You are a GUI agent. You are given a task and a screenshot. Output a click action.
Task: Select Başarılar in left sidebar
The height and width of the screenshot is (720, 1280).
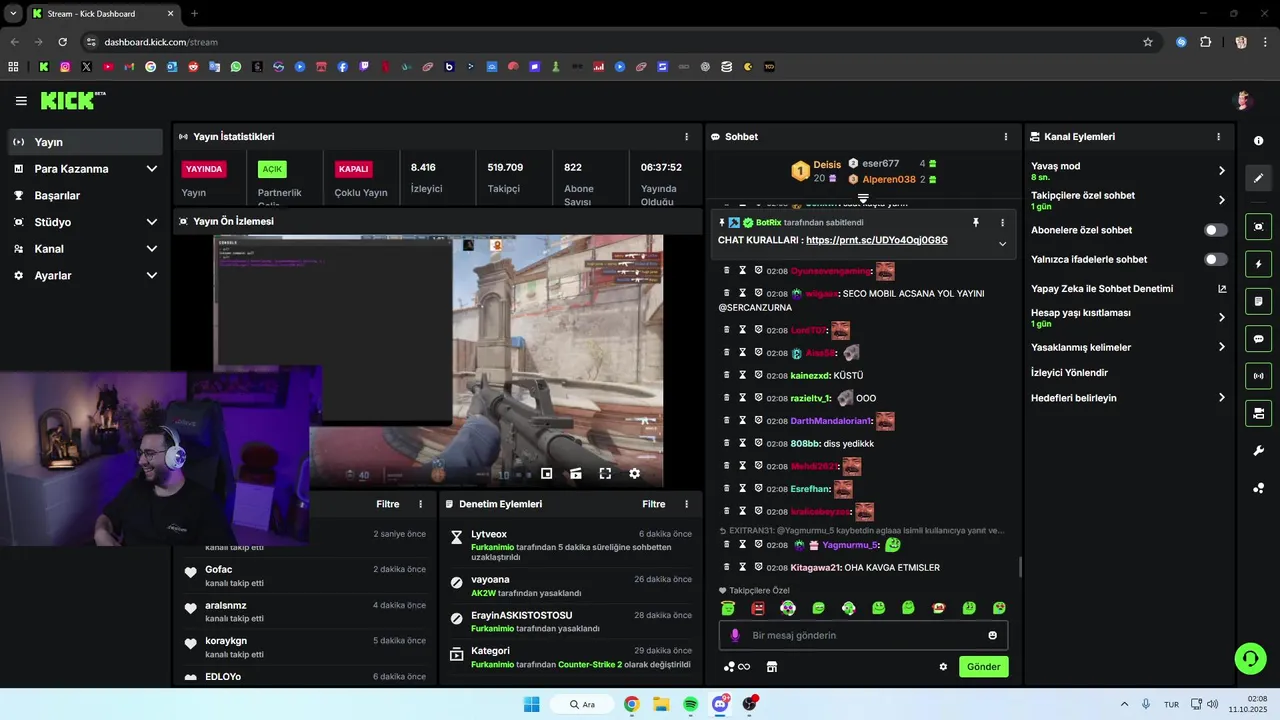pyautogui.click(x=85, y=196)
